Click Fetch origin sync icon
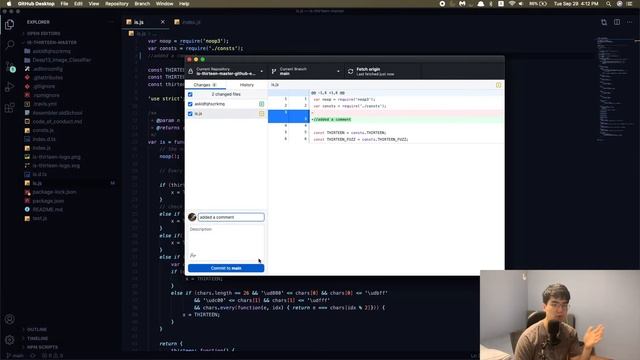 click(350, 71)
